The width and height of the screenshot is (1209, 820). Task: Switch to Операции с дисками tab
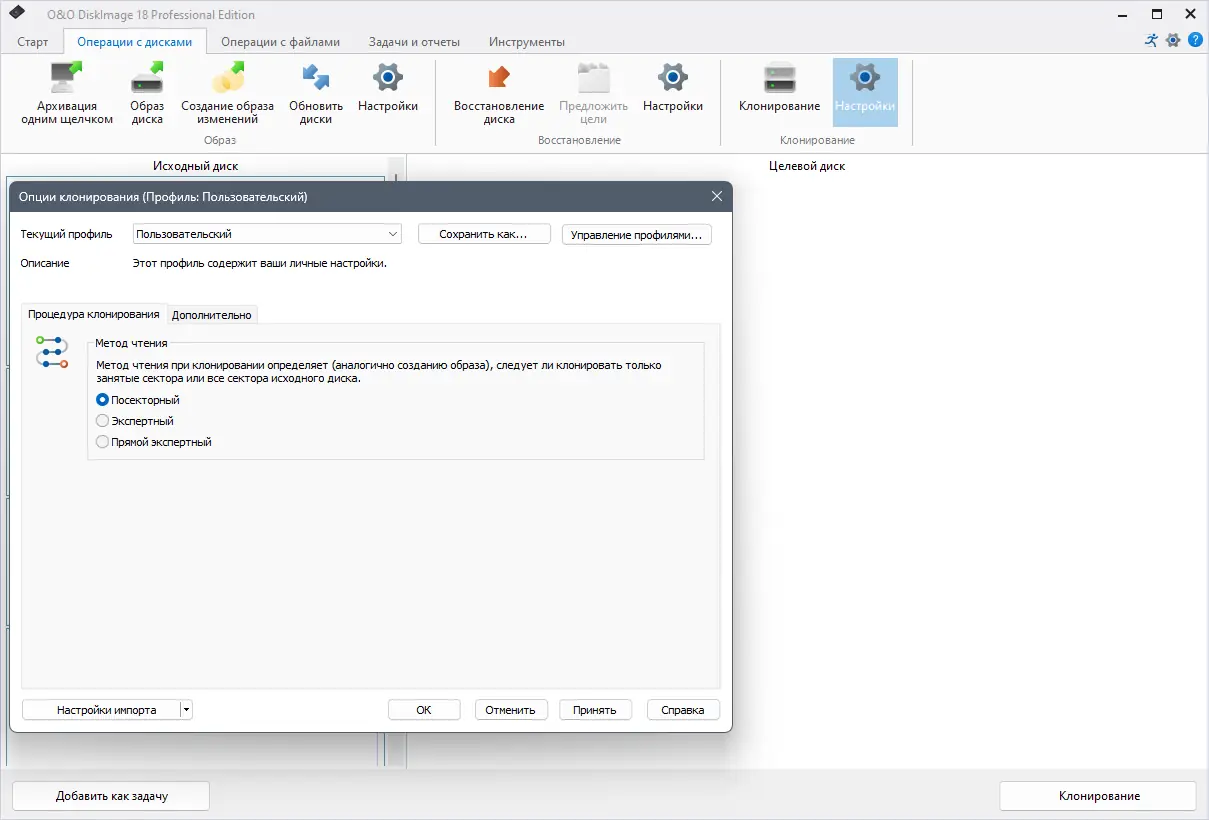click(135, 42)
